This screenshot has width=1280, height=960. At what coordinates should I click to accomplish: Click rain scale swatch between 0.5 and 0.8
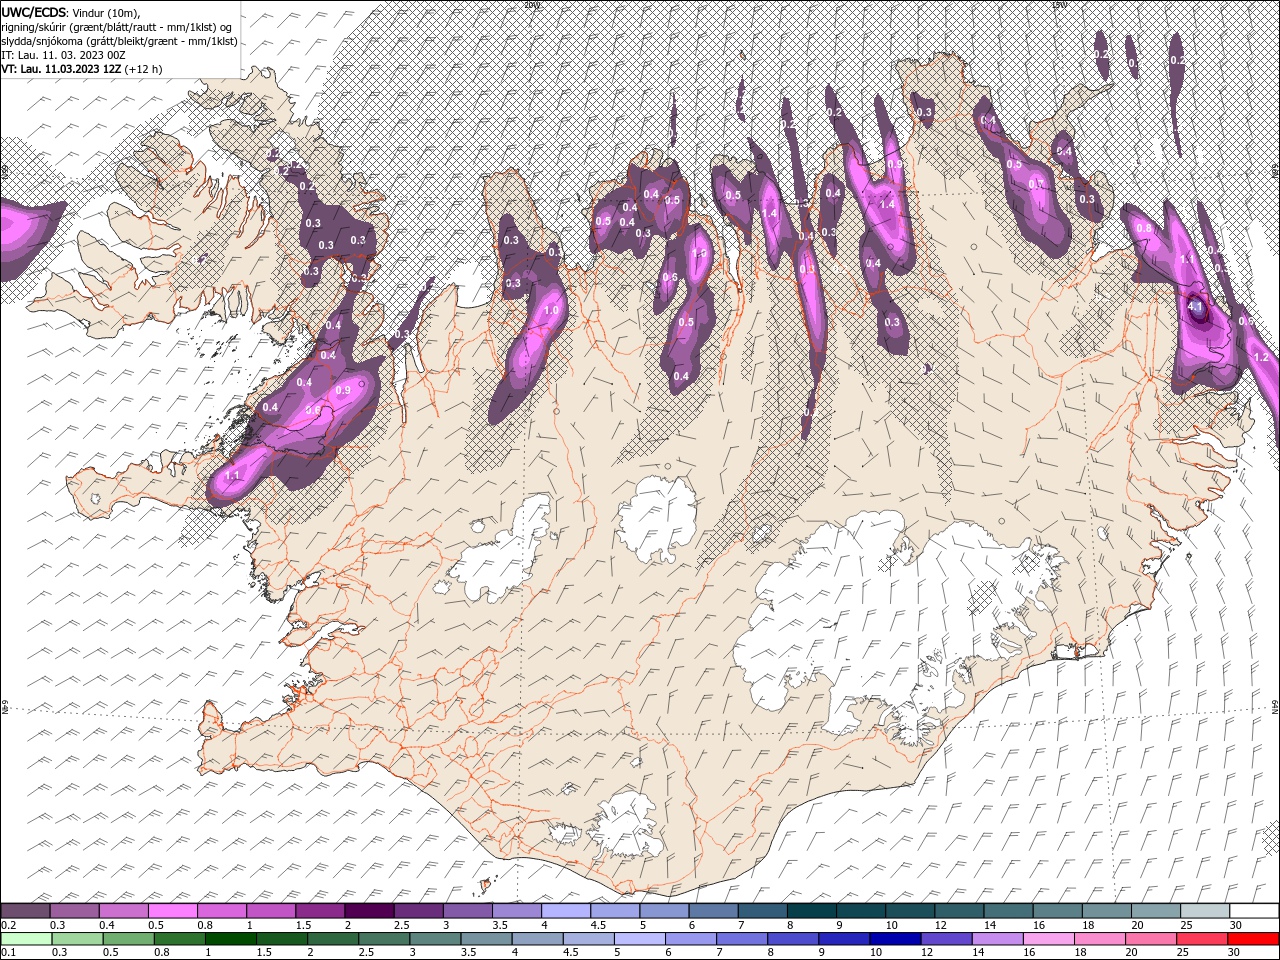pyautogui.click(x=128, y=939)
